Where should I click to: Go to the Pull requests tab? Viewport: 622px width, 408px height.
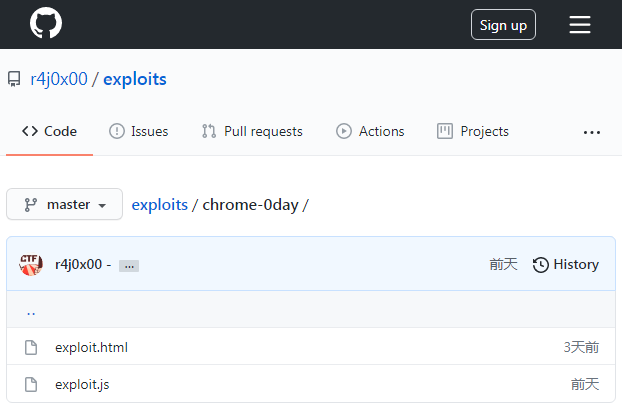252,131
